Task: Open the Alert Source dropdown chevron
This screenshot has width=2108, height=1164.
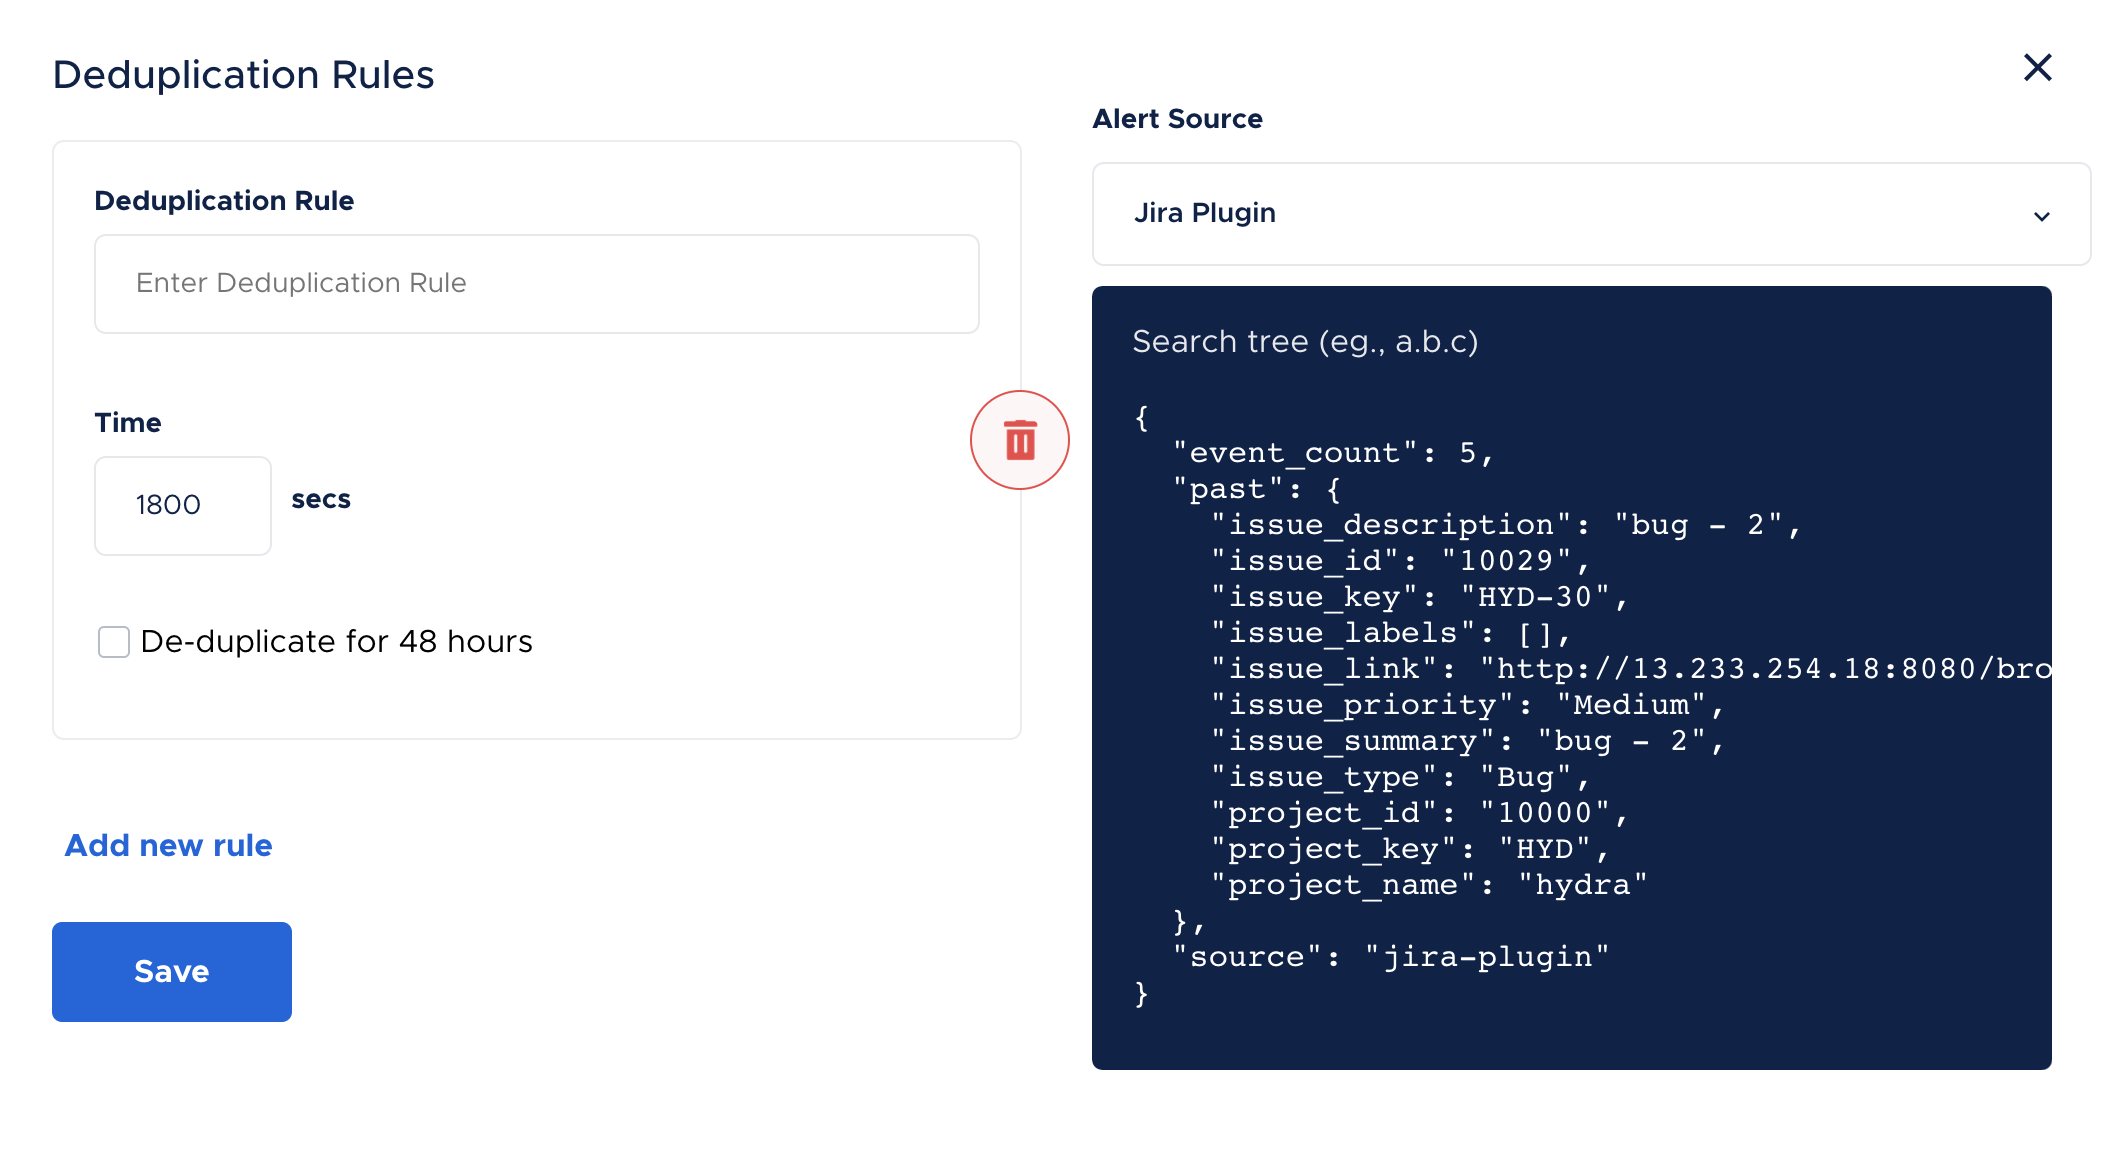Action: pyautogui.click(x=2041, y=216)
